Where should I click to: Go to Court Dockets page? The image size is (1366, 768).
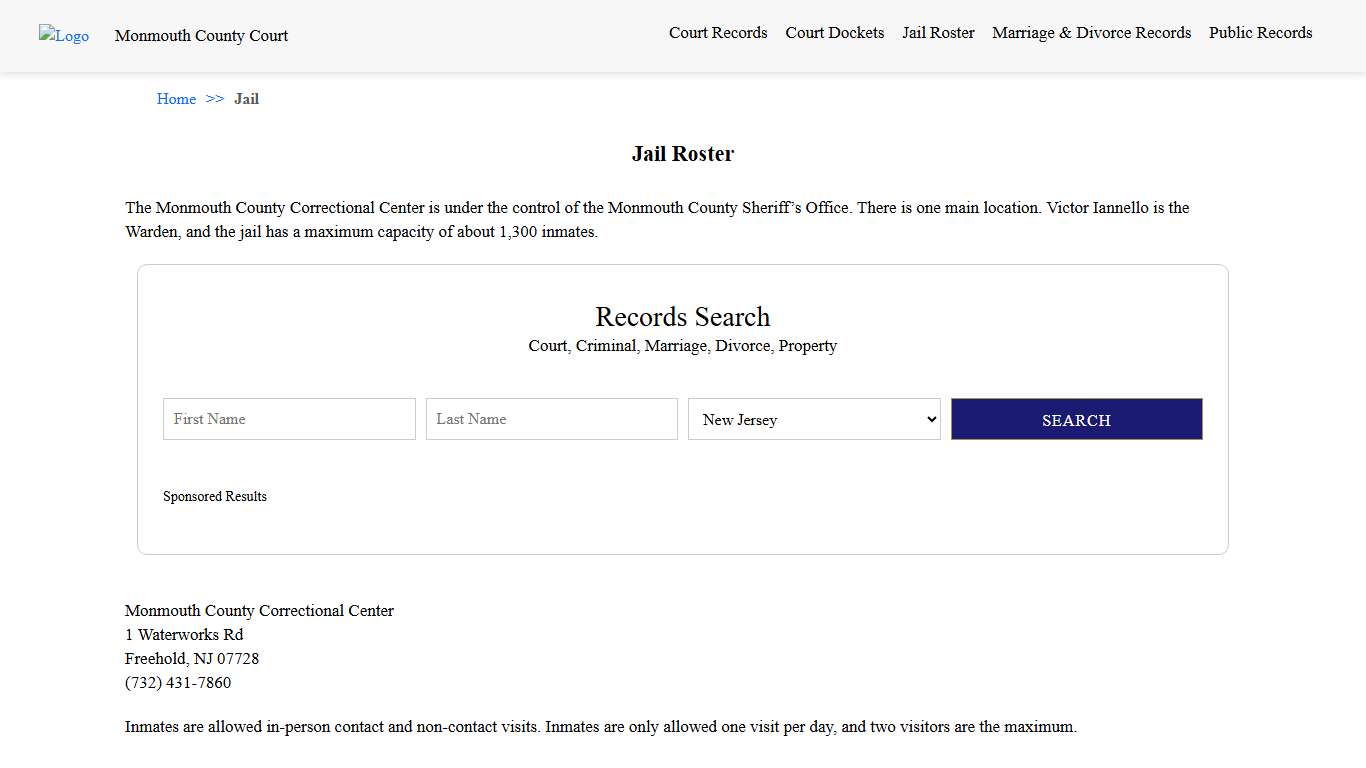pyautogui.click(x=834, y=33)
